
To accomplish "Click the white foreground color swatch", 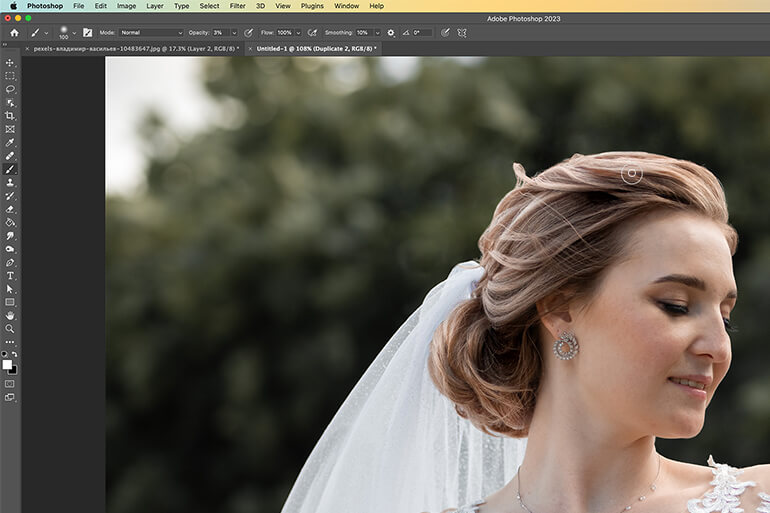I will [x=6, y=364].
